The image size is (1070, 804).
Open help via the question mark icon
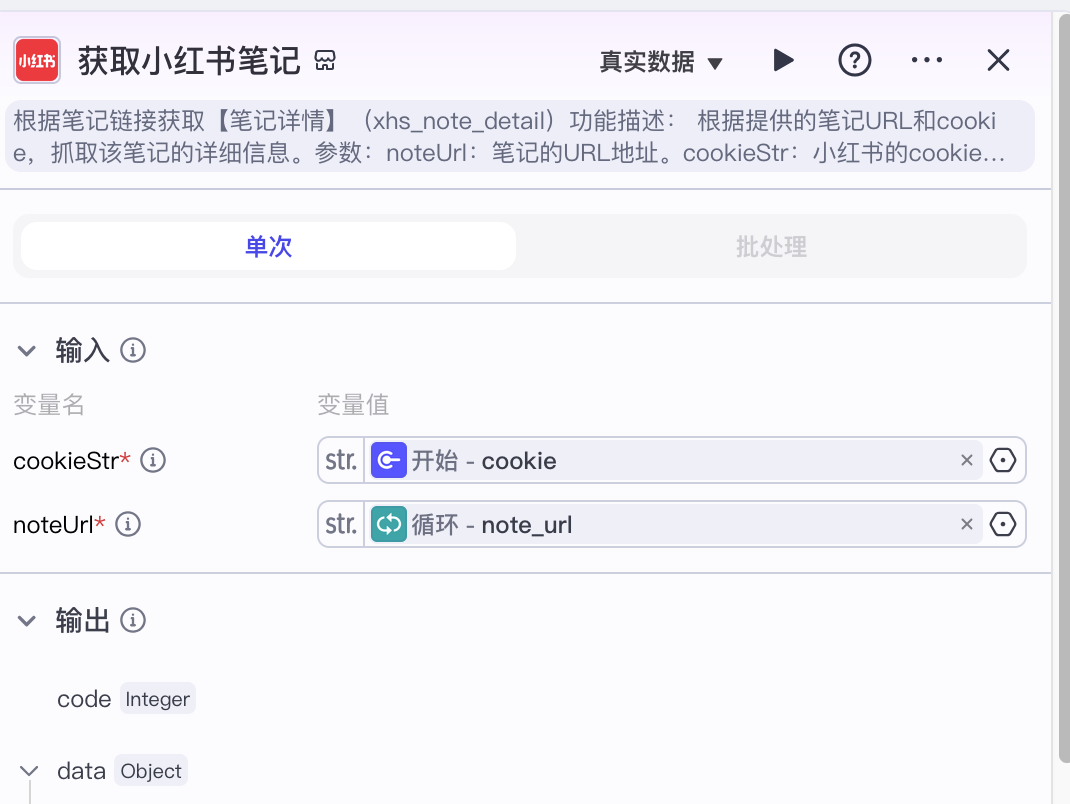pyautogui.click(x=854, y=61)
